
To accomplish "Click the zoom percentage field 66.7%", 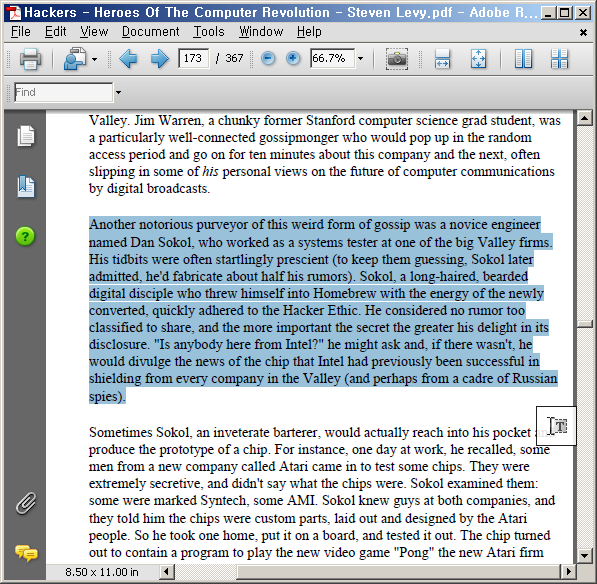I will coord(332,58).
